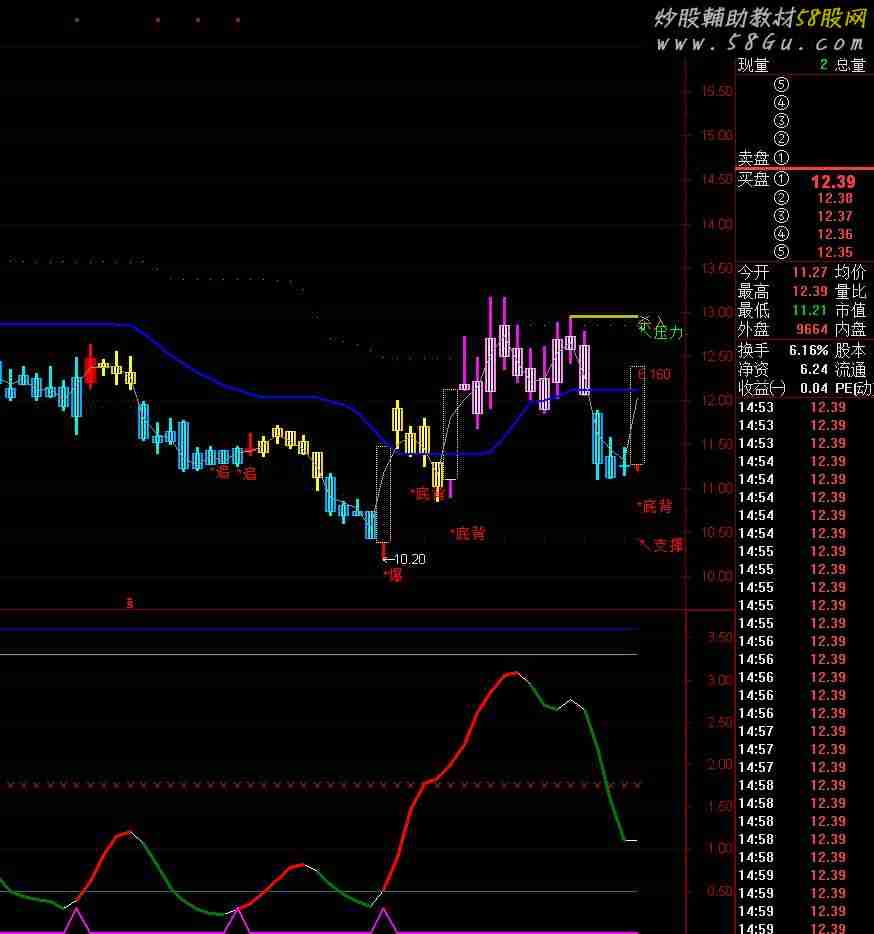Viewport: 874px width, 934px height.
Task: Click the indicator line peak near 3.00
Action: click(x=512, y=673)
